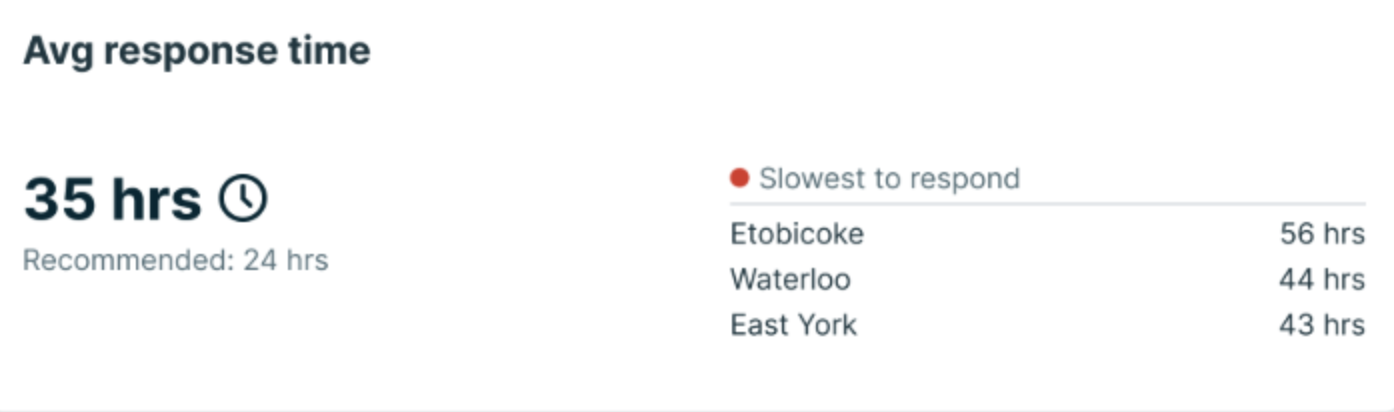The height and width of the screenshot is (412, 1394).
Task: Click the 56 hrs value for Etobicoke
Action: click(x=1321, y=234)
